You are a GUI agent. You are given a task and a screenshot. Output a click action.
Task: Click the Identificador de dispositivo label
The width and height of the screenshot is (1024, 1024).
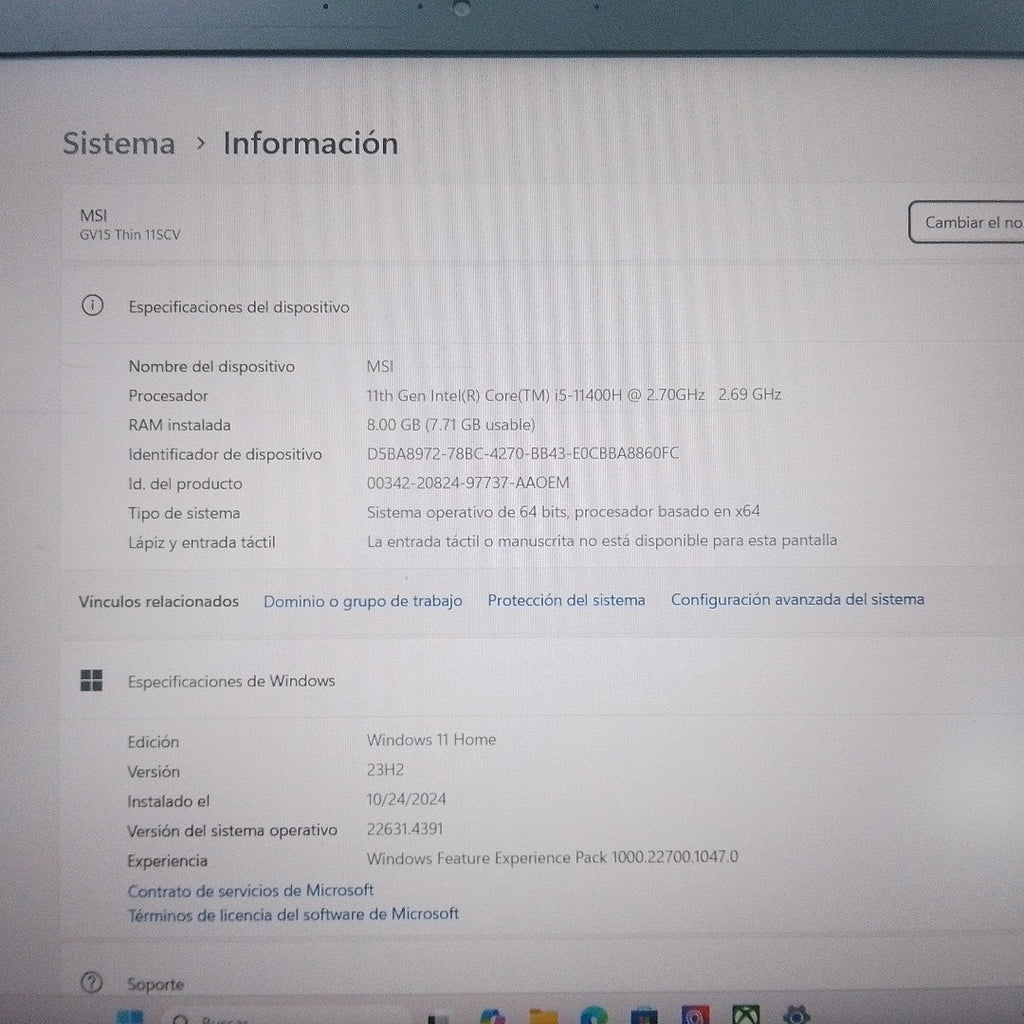(x=225, y=455)
